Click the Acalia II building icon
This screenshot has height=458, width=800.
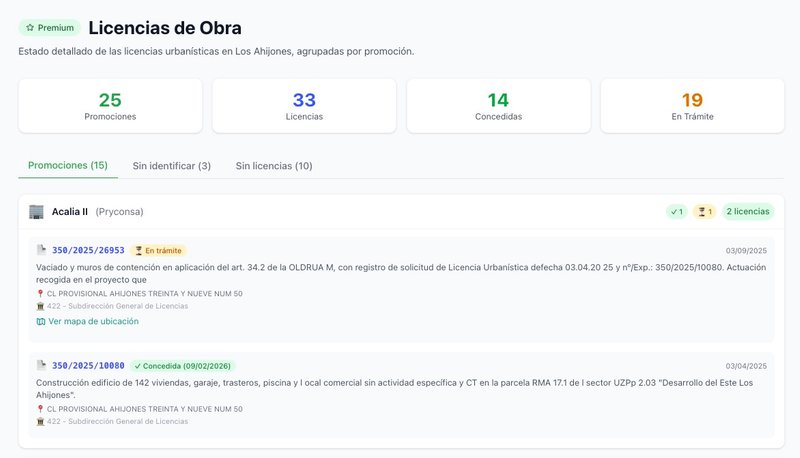point(36,212)
